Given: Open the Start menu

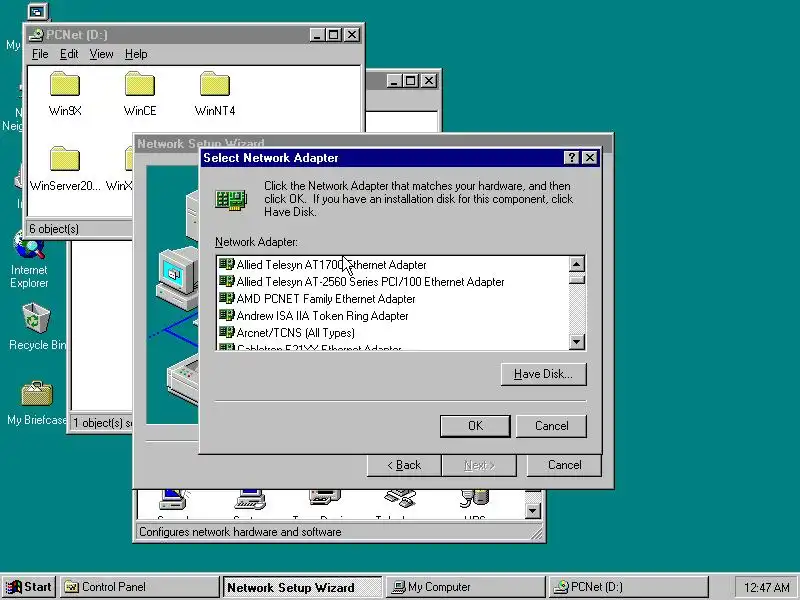Looking at the screenshot, I should tap(29, 587).
